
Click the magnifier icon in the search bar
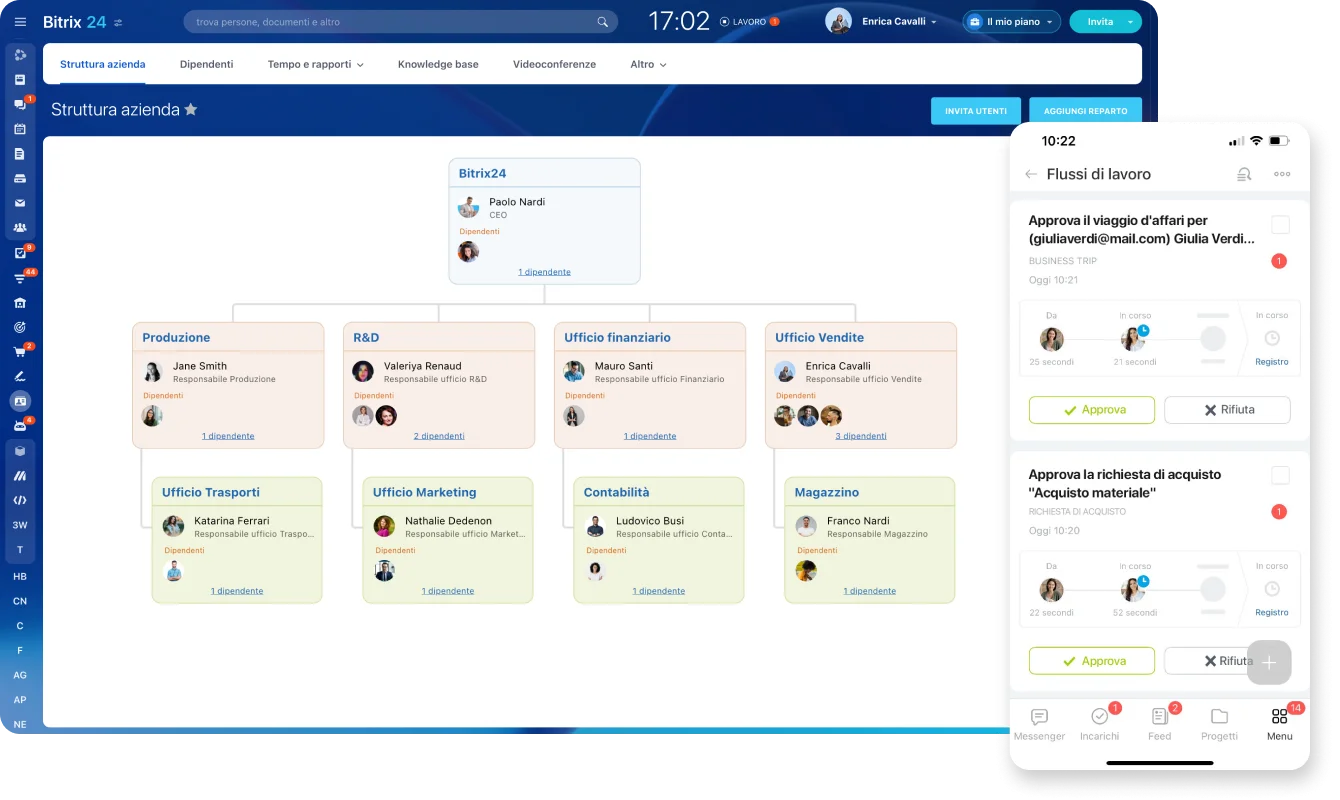(603, 22)
